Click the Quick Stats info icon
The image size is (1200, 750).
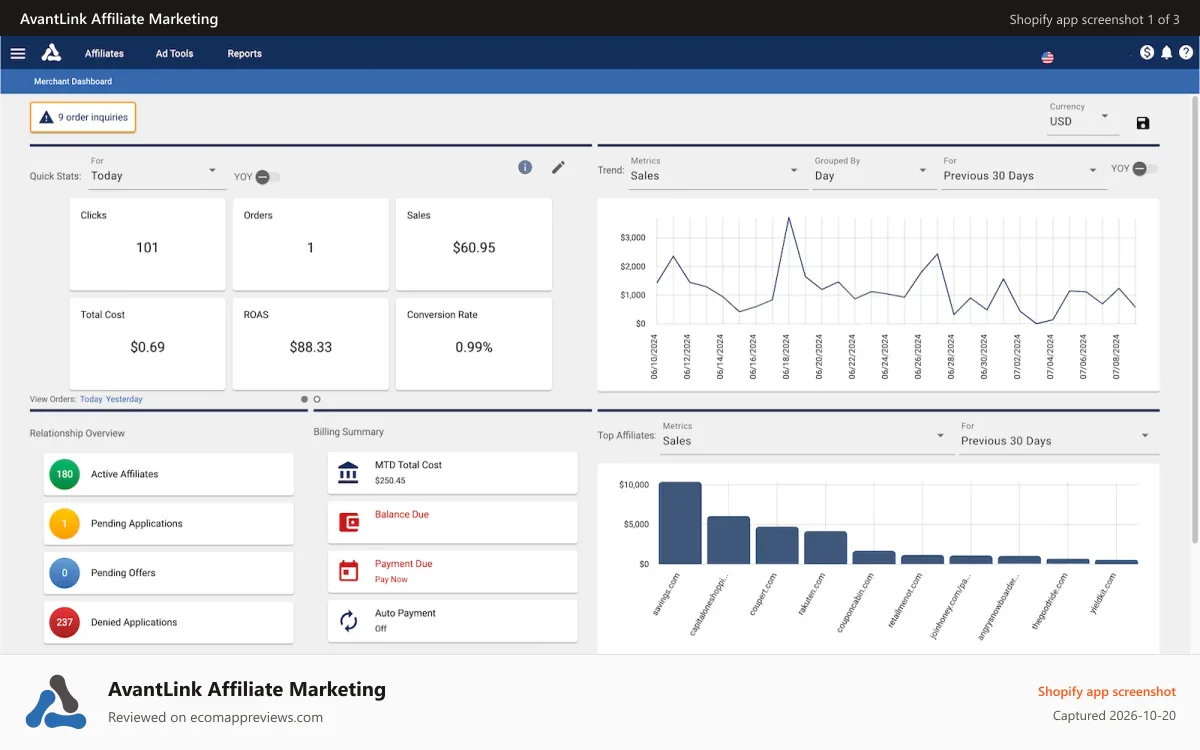525,167
